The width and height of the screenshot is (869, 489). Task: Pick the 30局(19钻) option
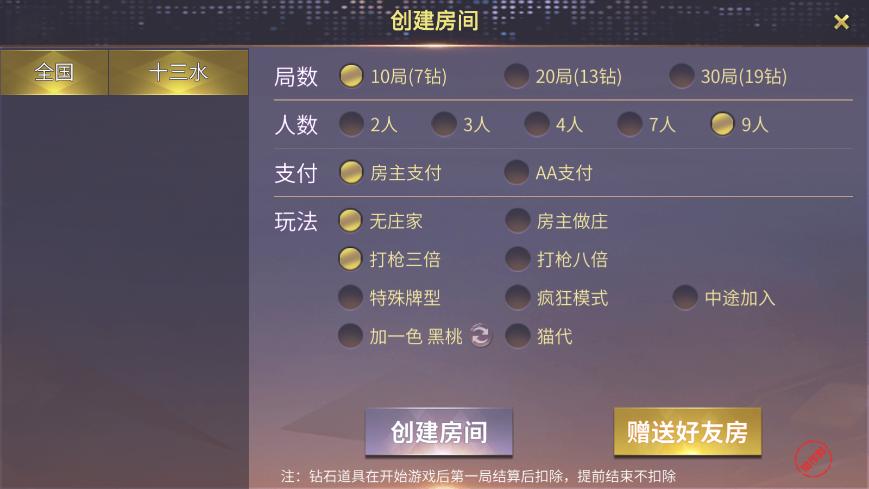(682, 76)
